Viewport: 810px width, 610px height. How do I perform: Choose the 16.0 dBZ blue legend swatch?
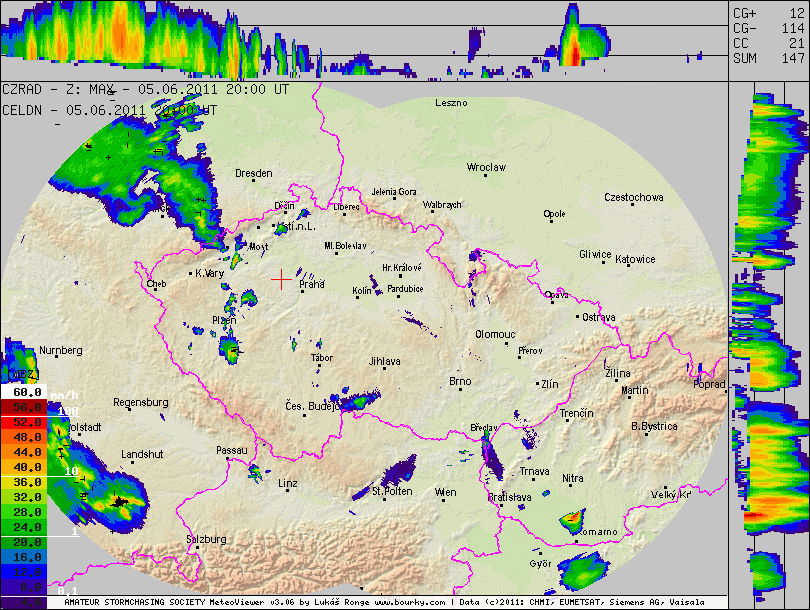(x=24, y=557)
